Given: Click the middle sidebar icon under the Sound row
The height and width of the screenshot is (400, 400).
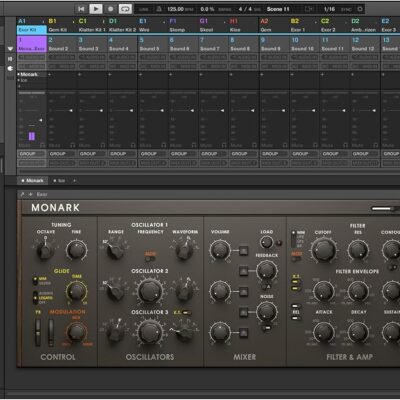Looking at the screenshot, I should [10, 59].
